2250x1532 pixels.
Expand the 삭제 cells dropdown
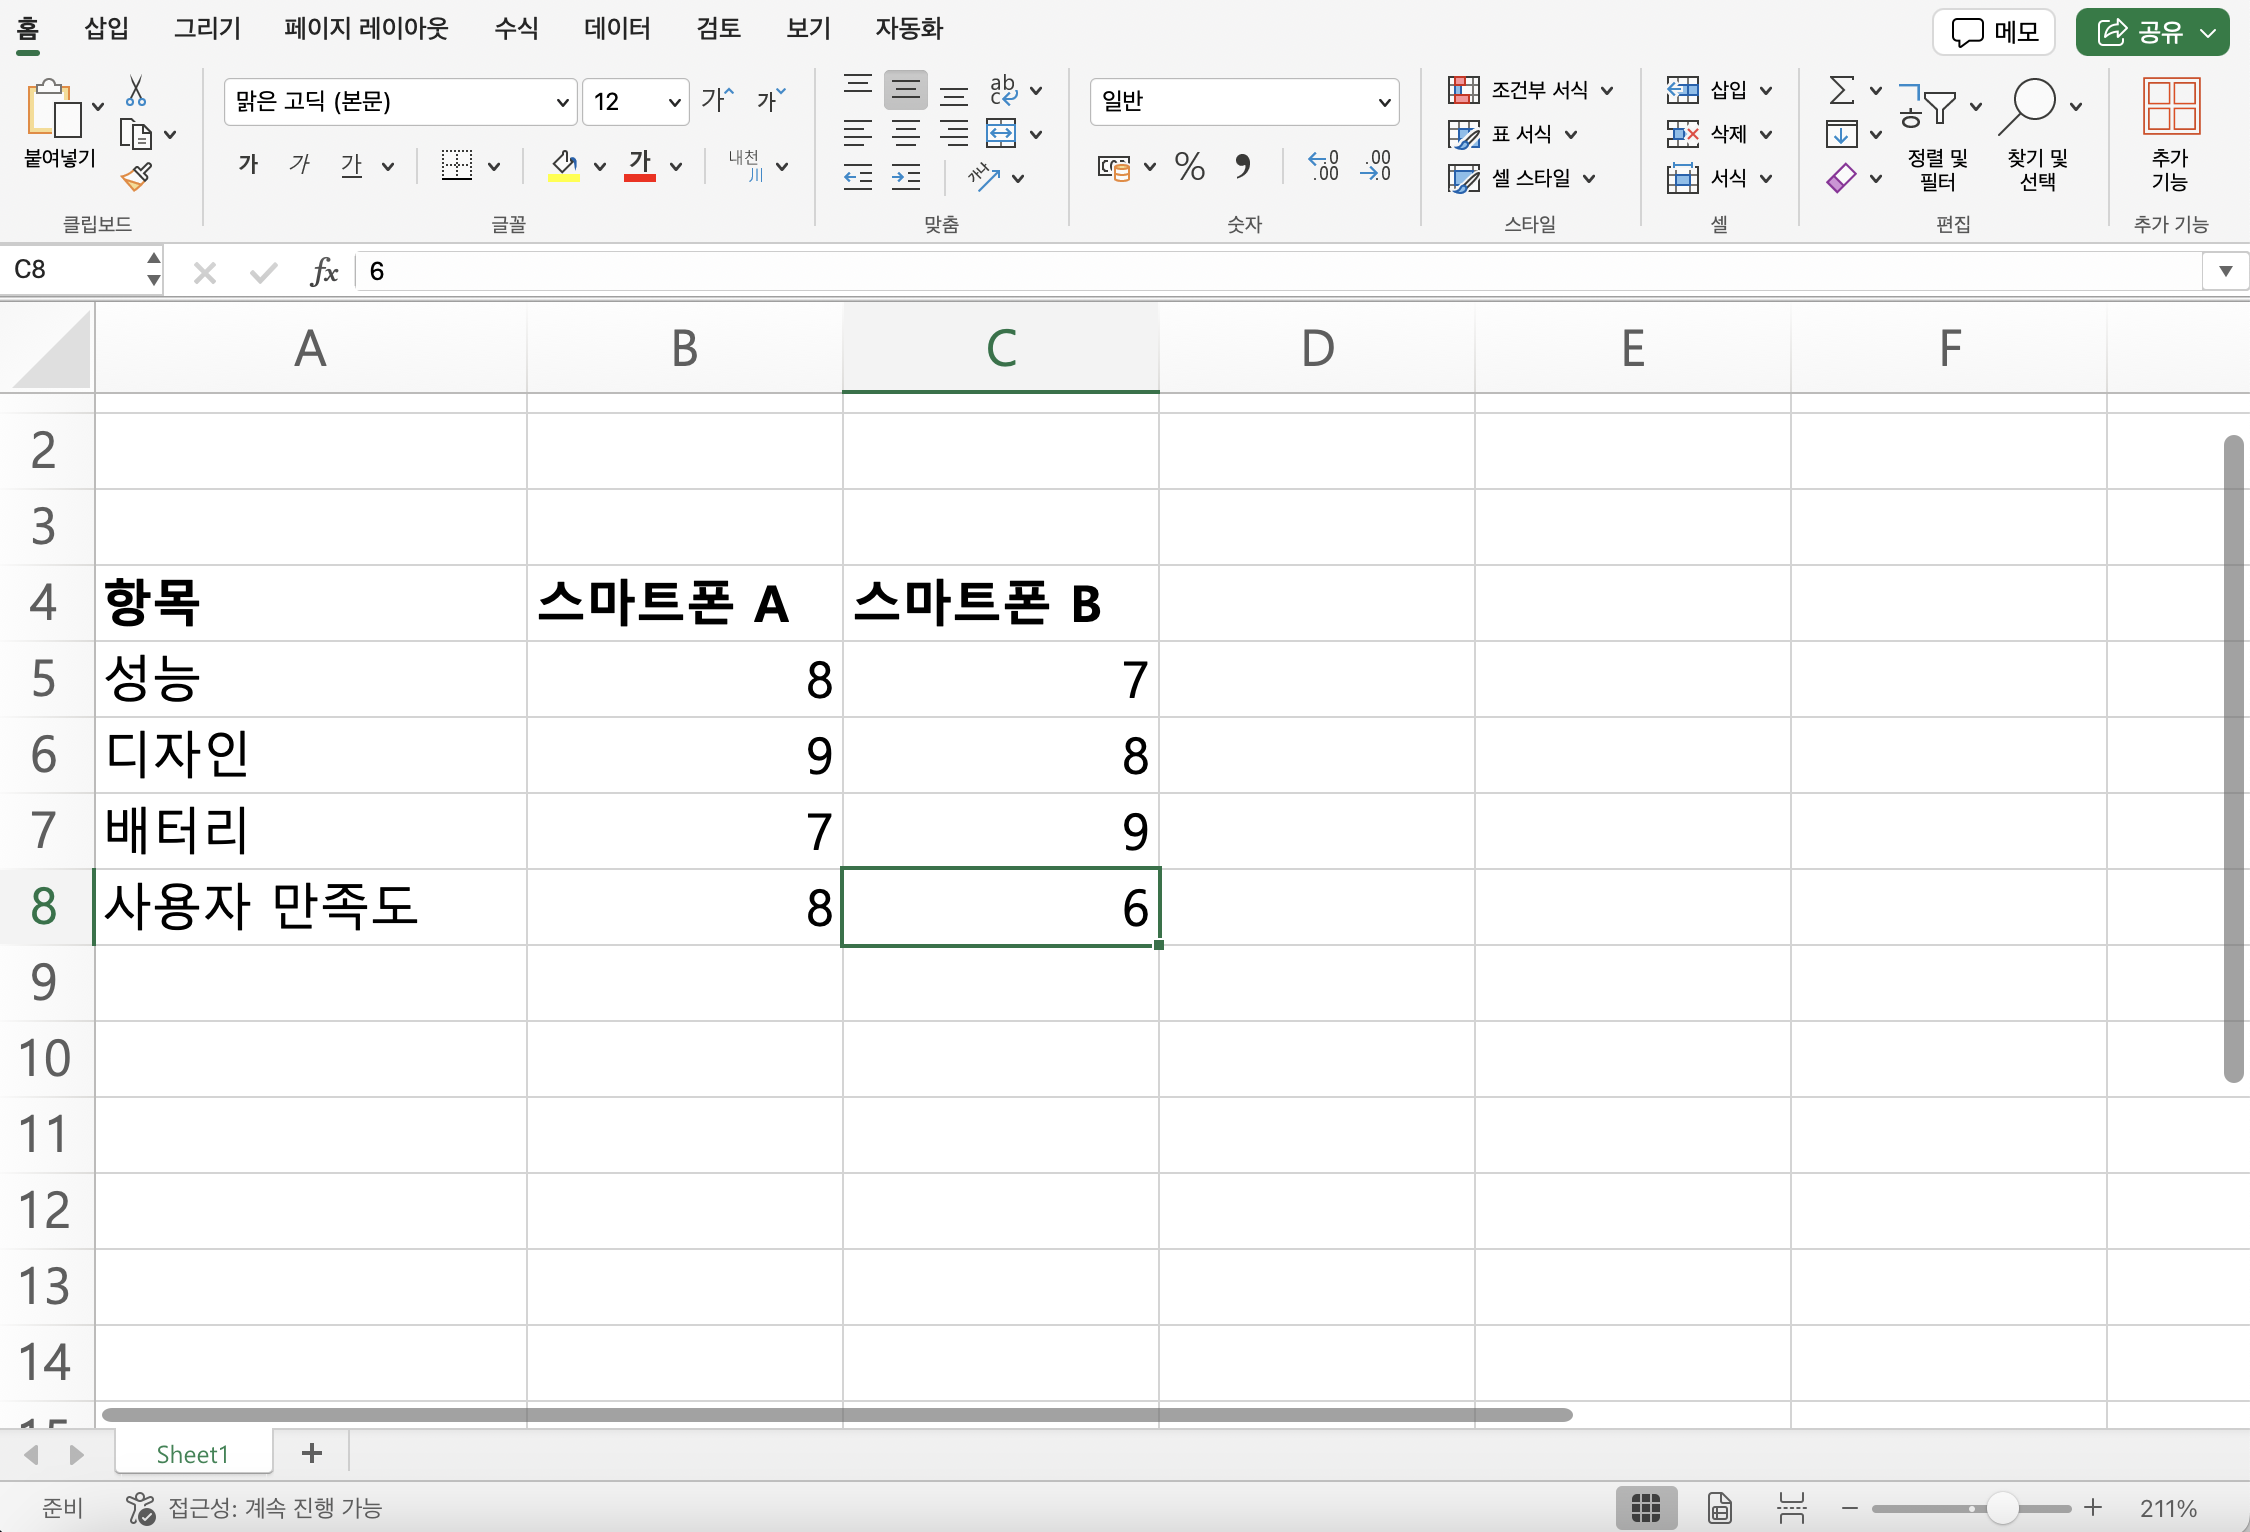pyautogui.click(x=1766, y=134)
